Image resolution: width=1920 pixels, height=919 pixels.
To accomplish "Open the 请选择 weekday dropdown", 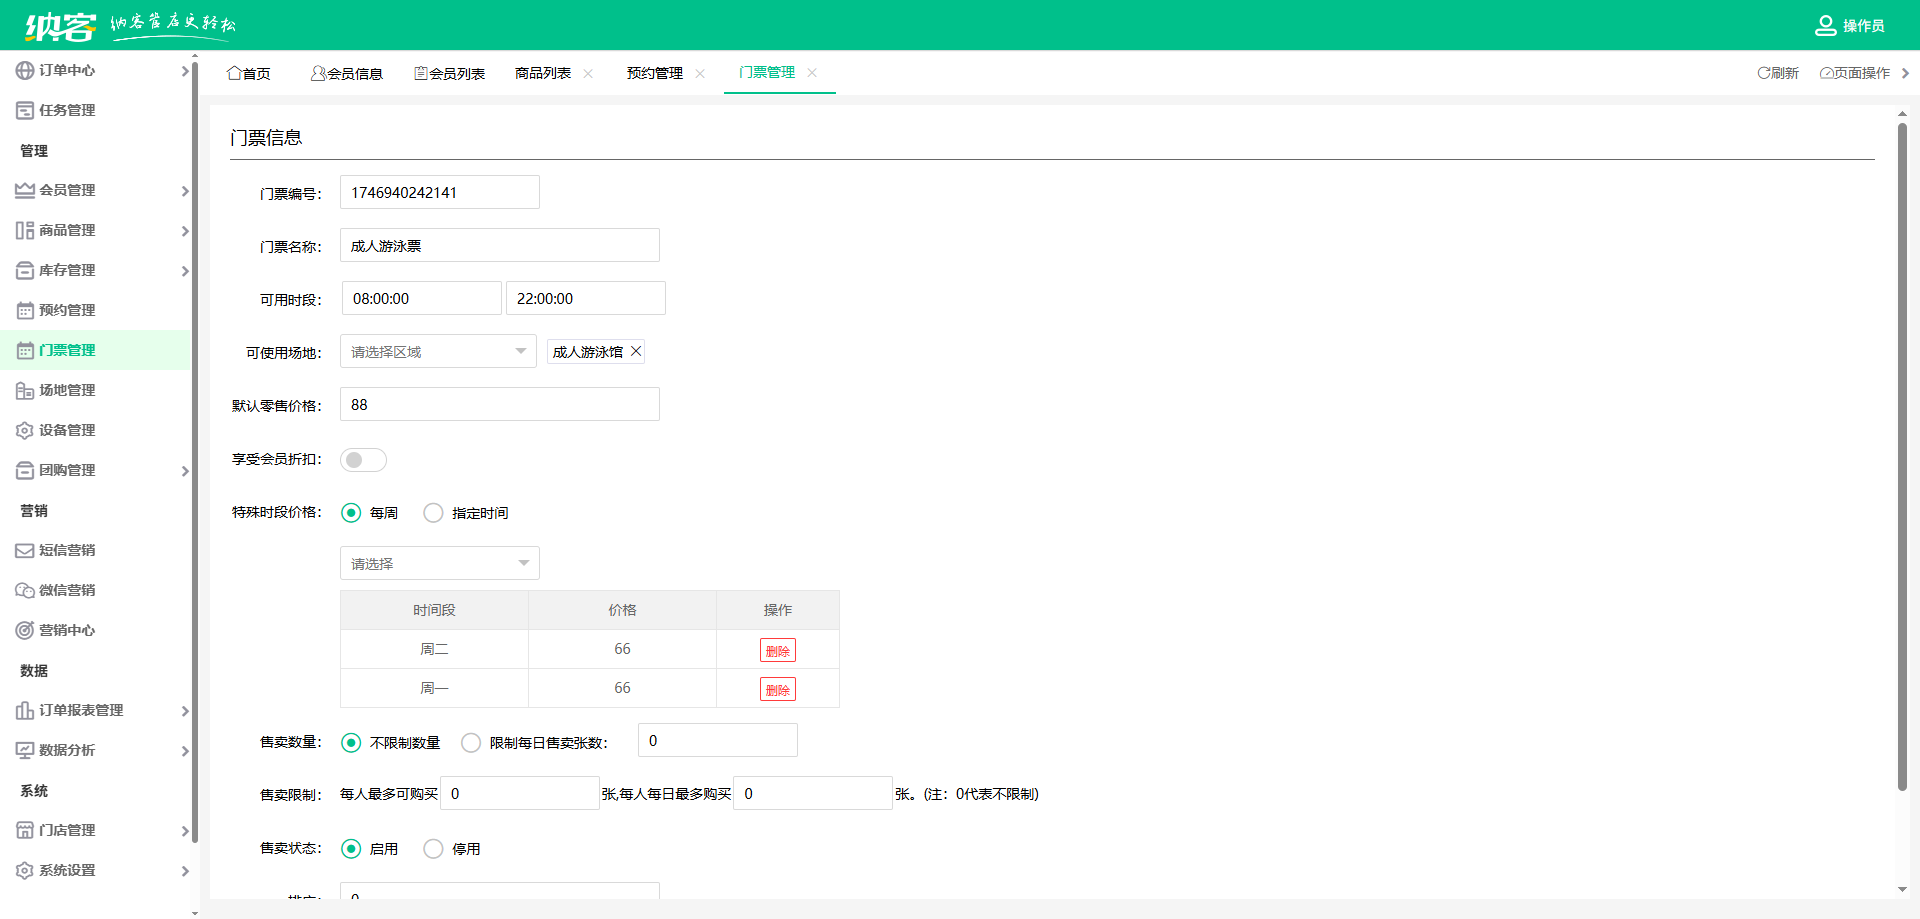I will [x=439, y=563].
